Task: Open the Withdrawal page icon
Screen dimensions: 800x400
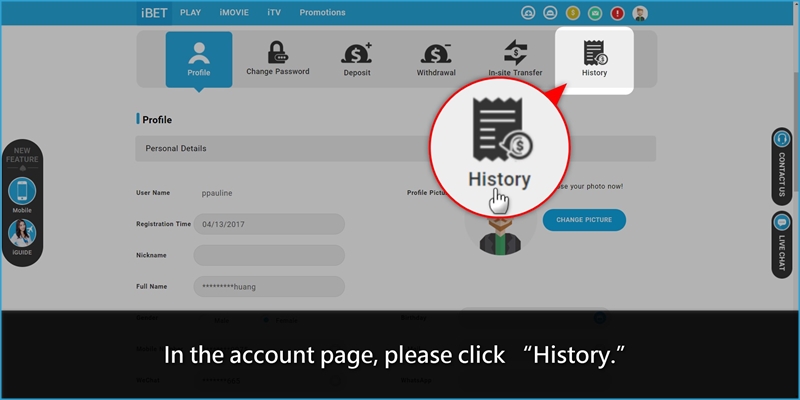Action: pos(436,59)
